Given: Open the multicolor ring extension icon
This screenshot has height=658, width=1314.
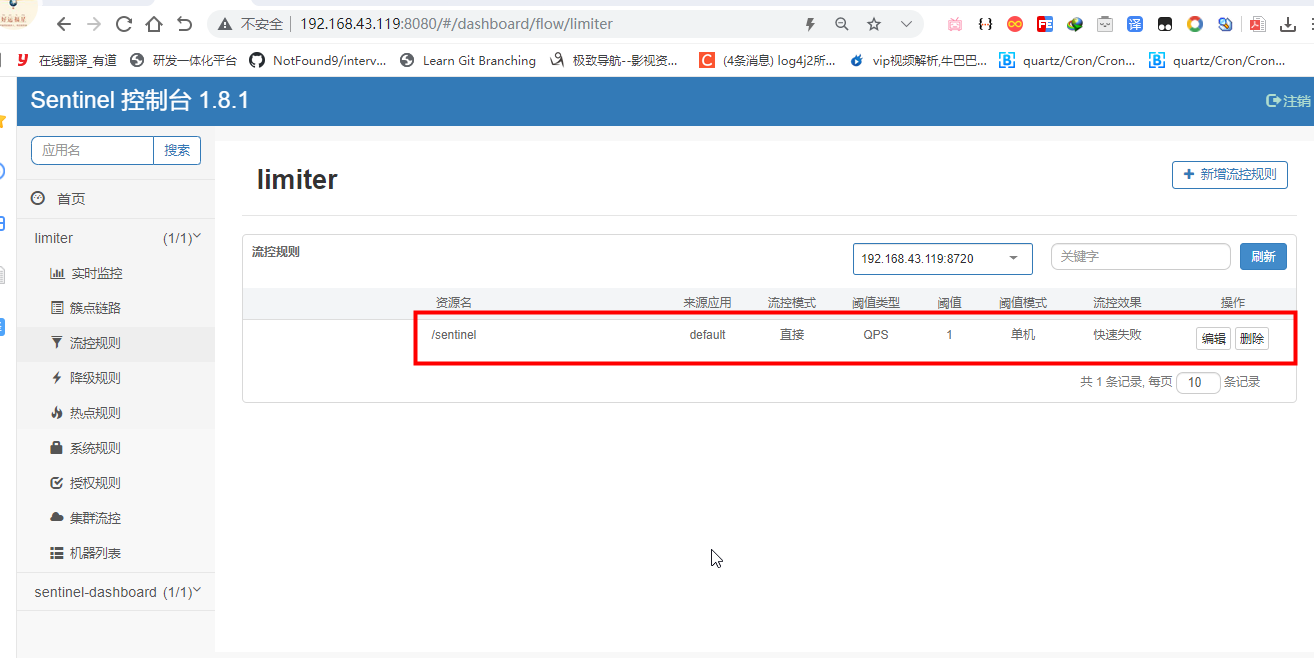Looking at the screenshot, I should coord(1195,24).
